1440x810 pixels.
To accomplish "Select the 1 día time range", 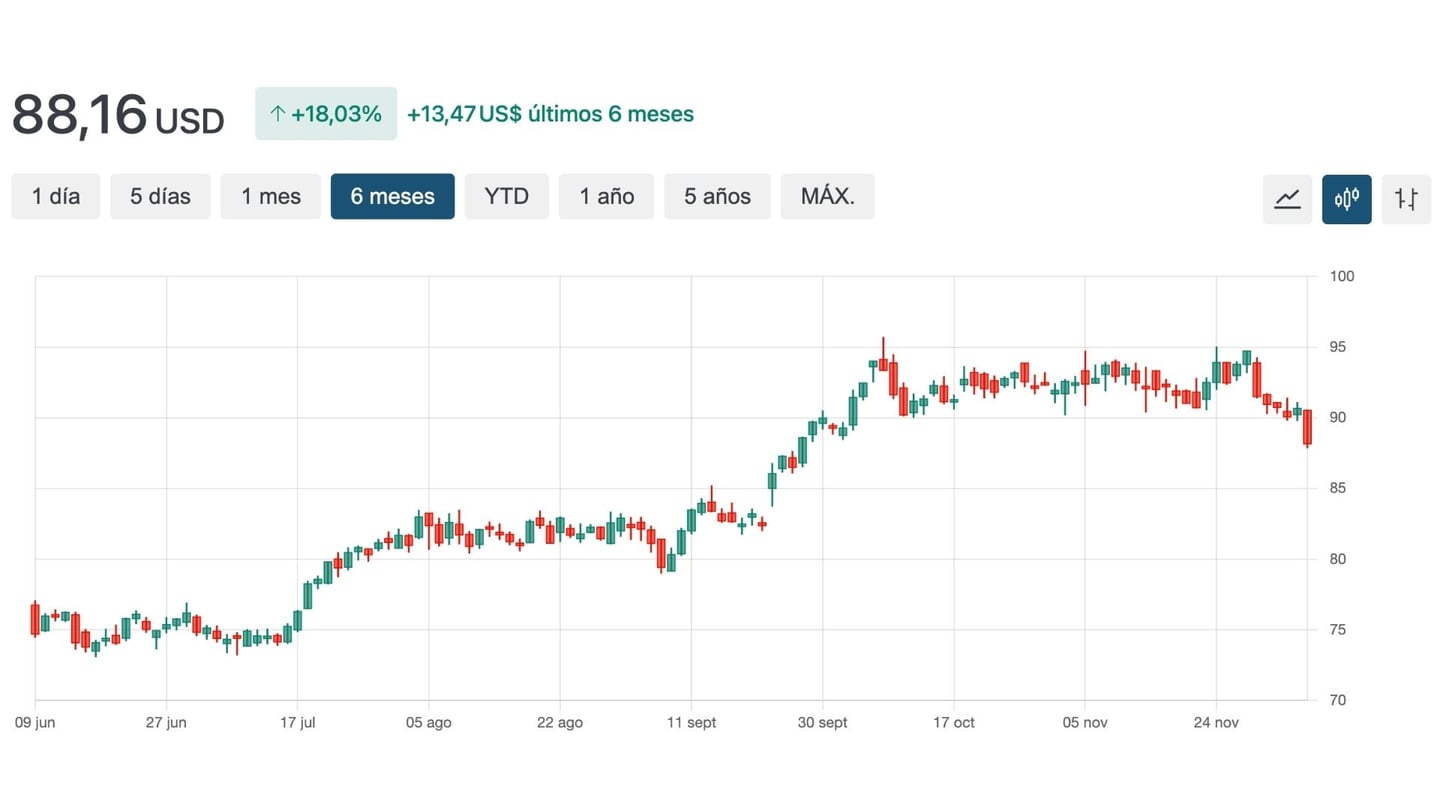I will [x=56, y=196].
